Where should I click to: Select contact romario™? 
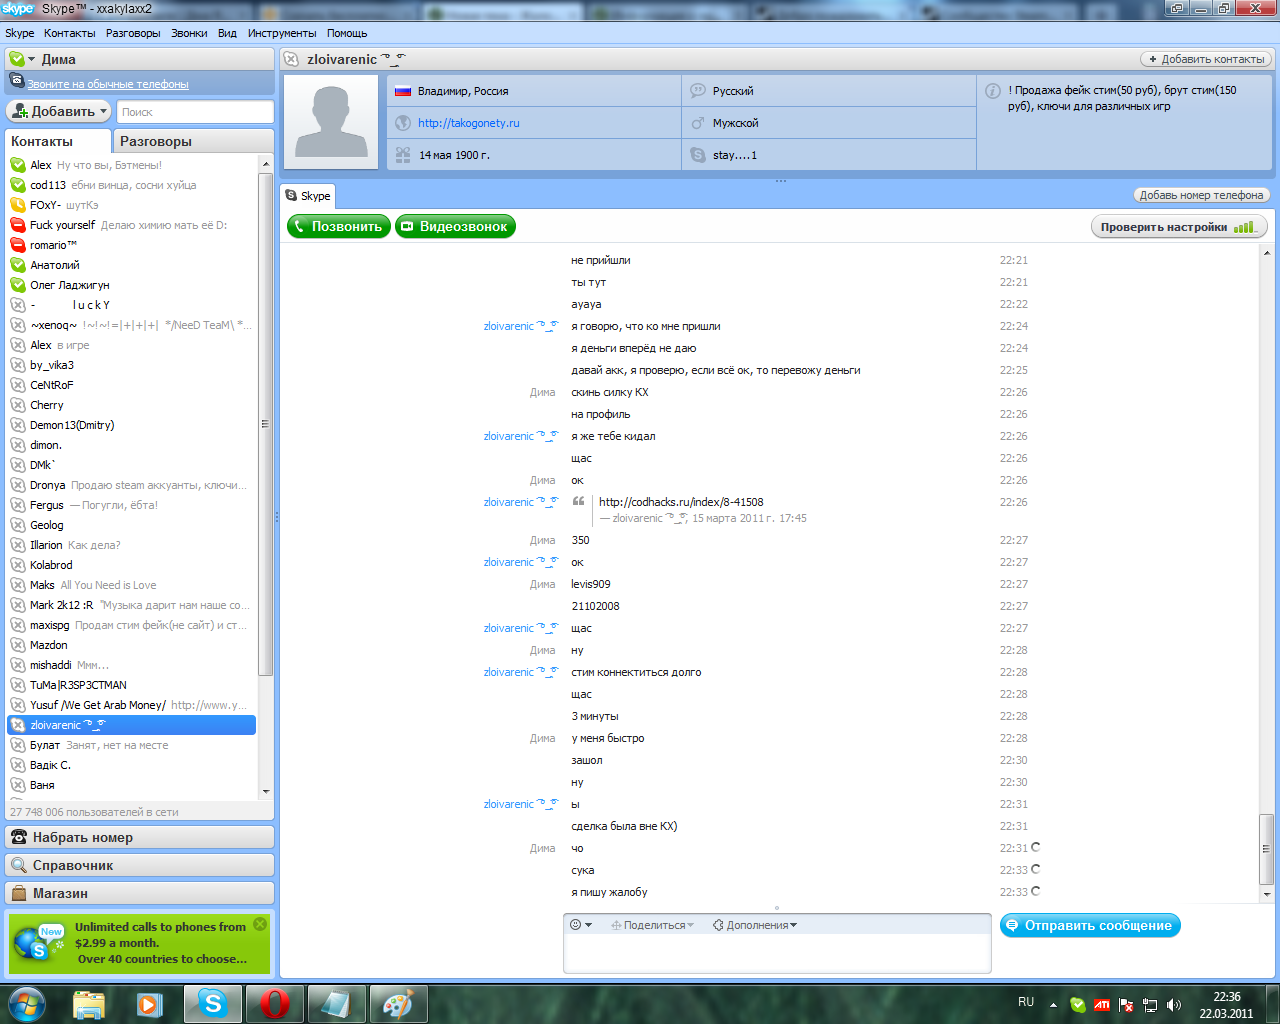coord(131,245)
